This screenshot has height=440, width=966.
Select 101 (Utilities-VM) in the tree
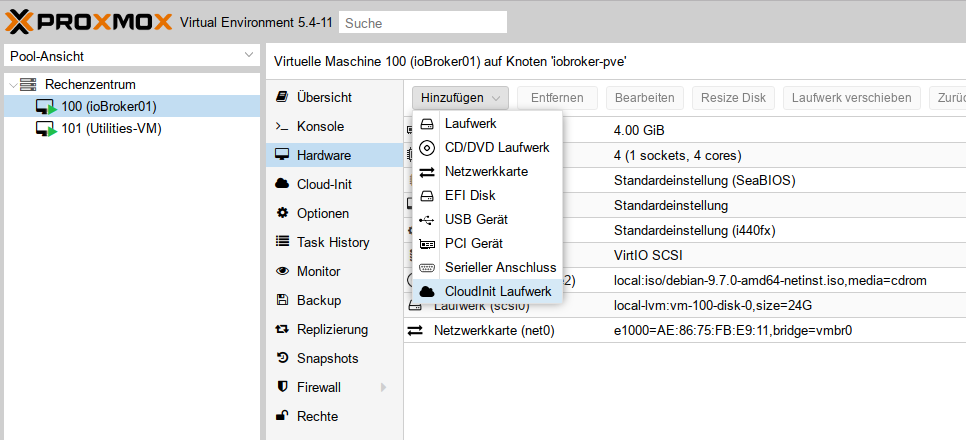tap(132, 129)
